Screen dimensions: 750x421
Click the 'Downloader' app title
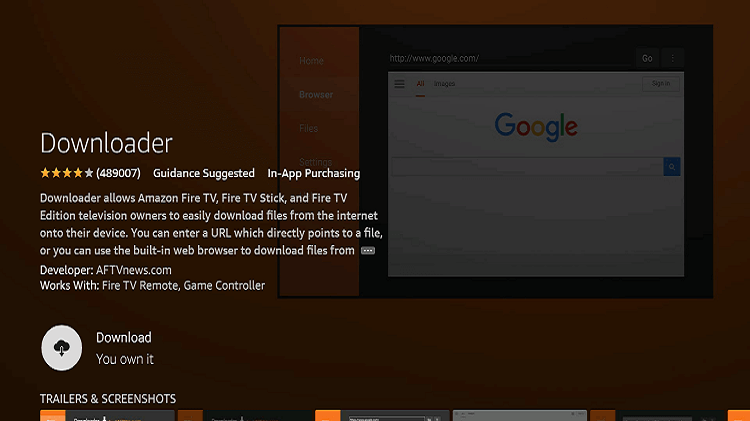click(106, 143)
